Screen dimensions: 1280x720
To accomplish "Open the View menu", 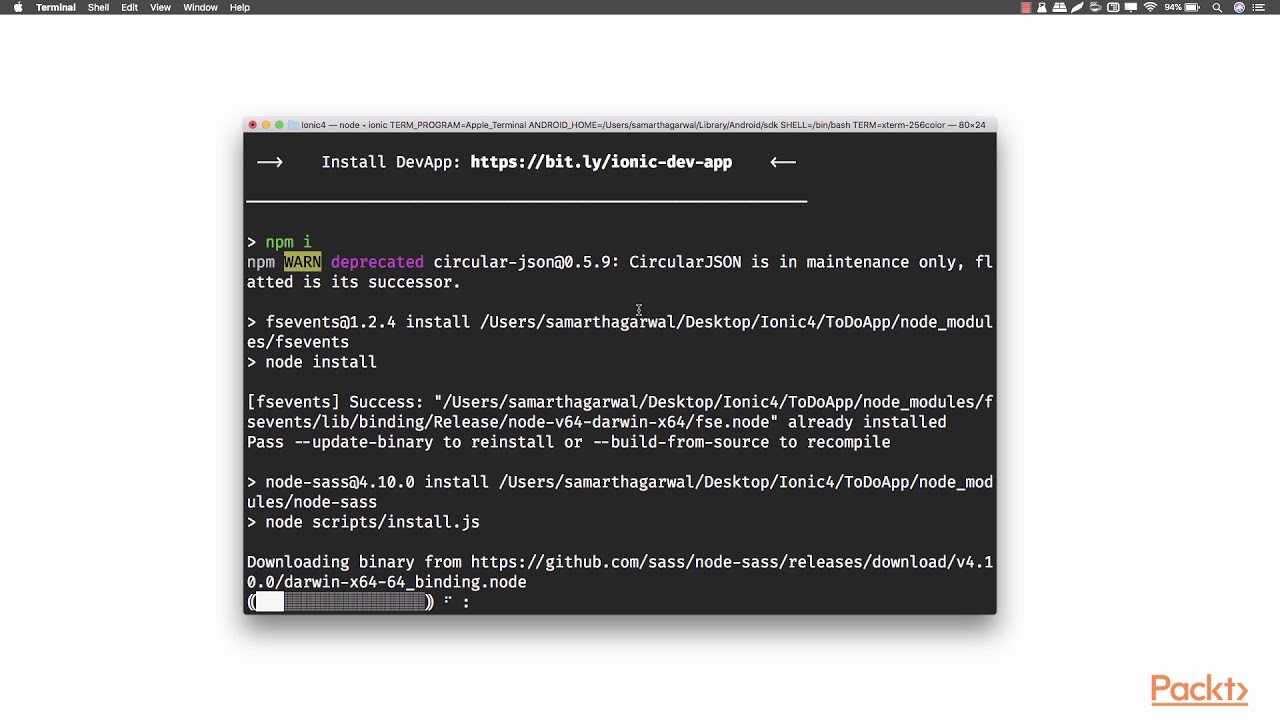I will point(160,7).
